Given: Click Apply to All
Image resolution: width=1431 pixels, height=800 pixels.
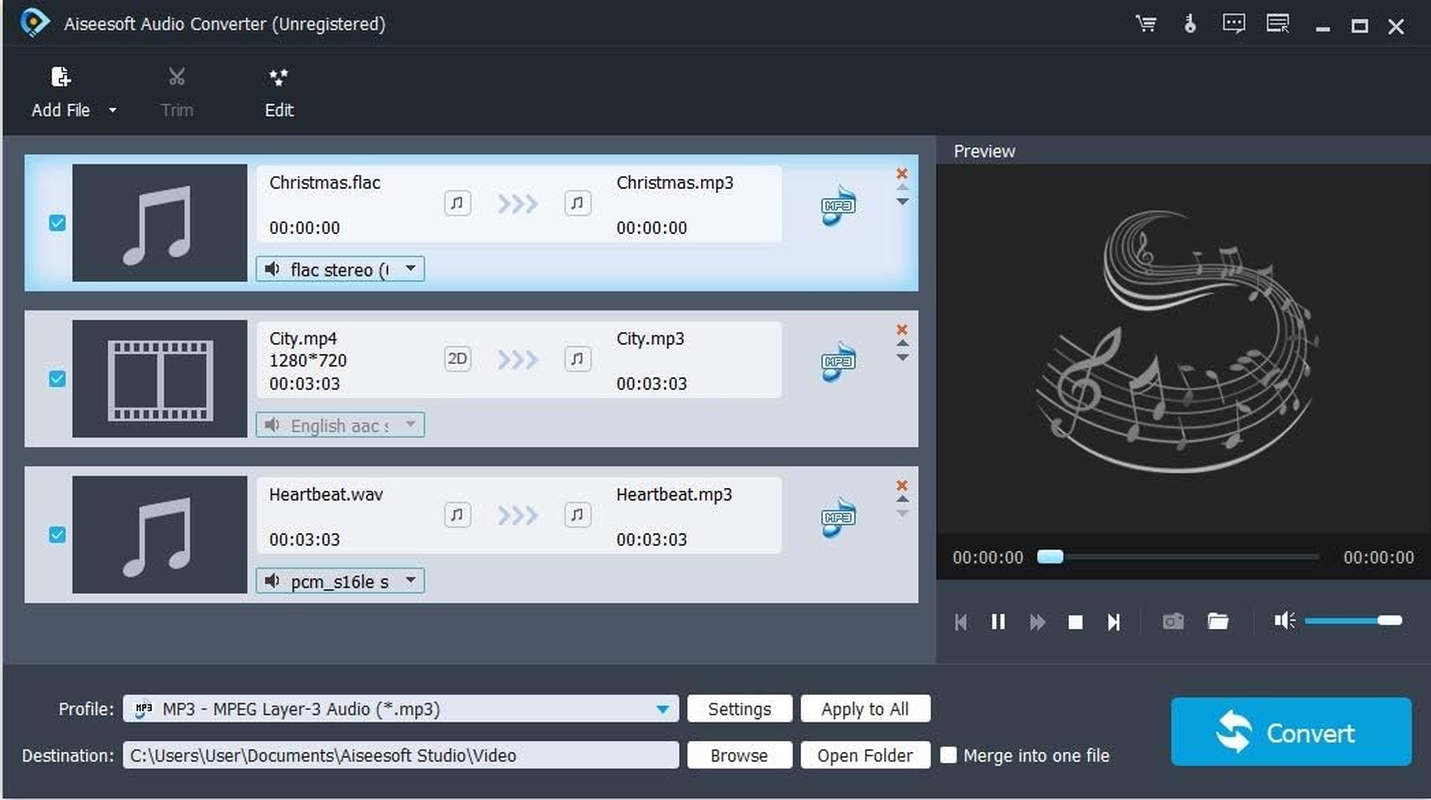Looking at the screenshot, I should (865, 708).
